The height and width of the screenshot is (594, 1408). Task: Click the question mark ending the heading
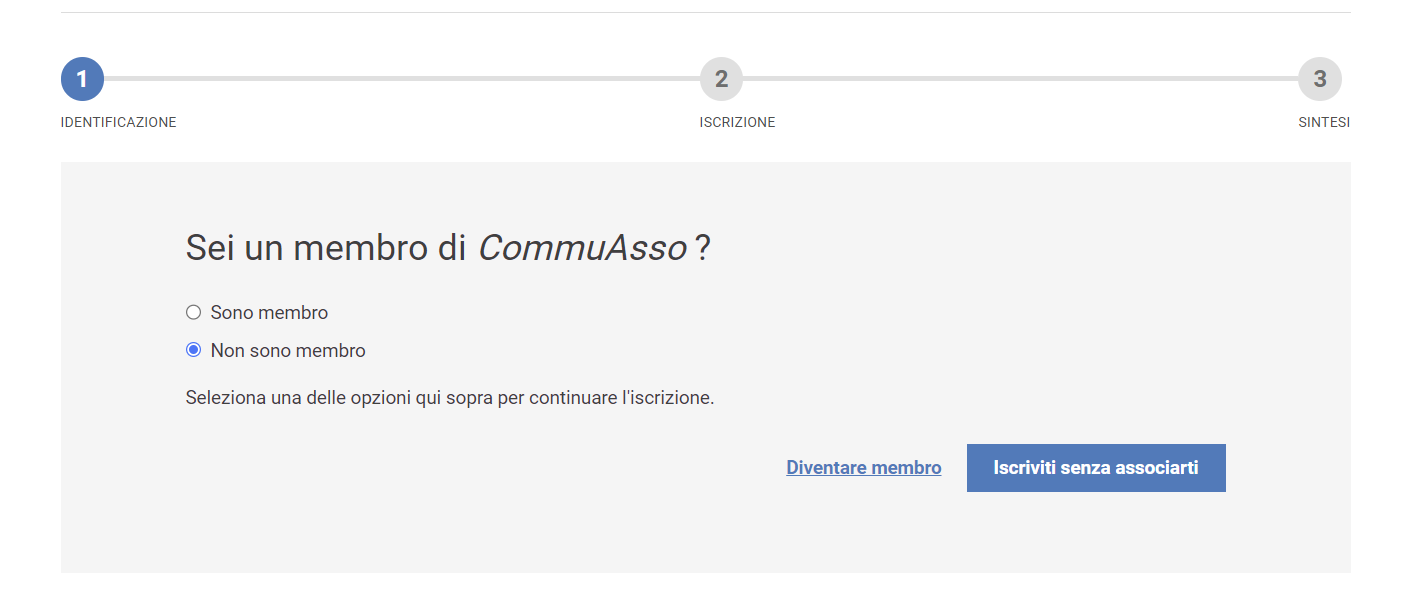pos(702,248)
